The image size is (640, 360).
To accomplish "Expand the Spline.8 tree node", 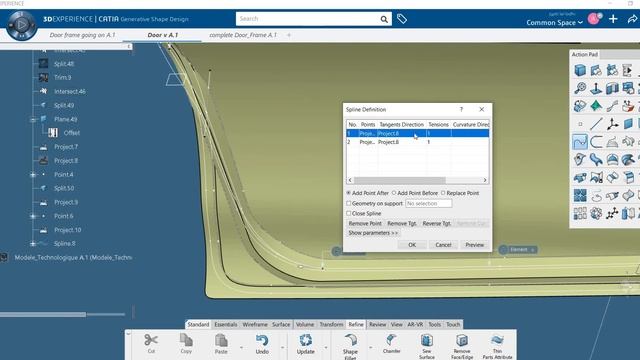I will [x=33, y=243].
